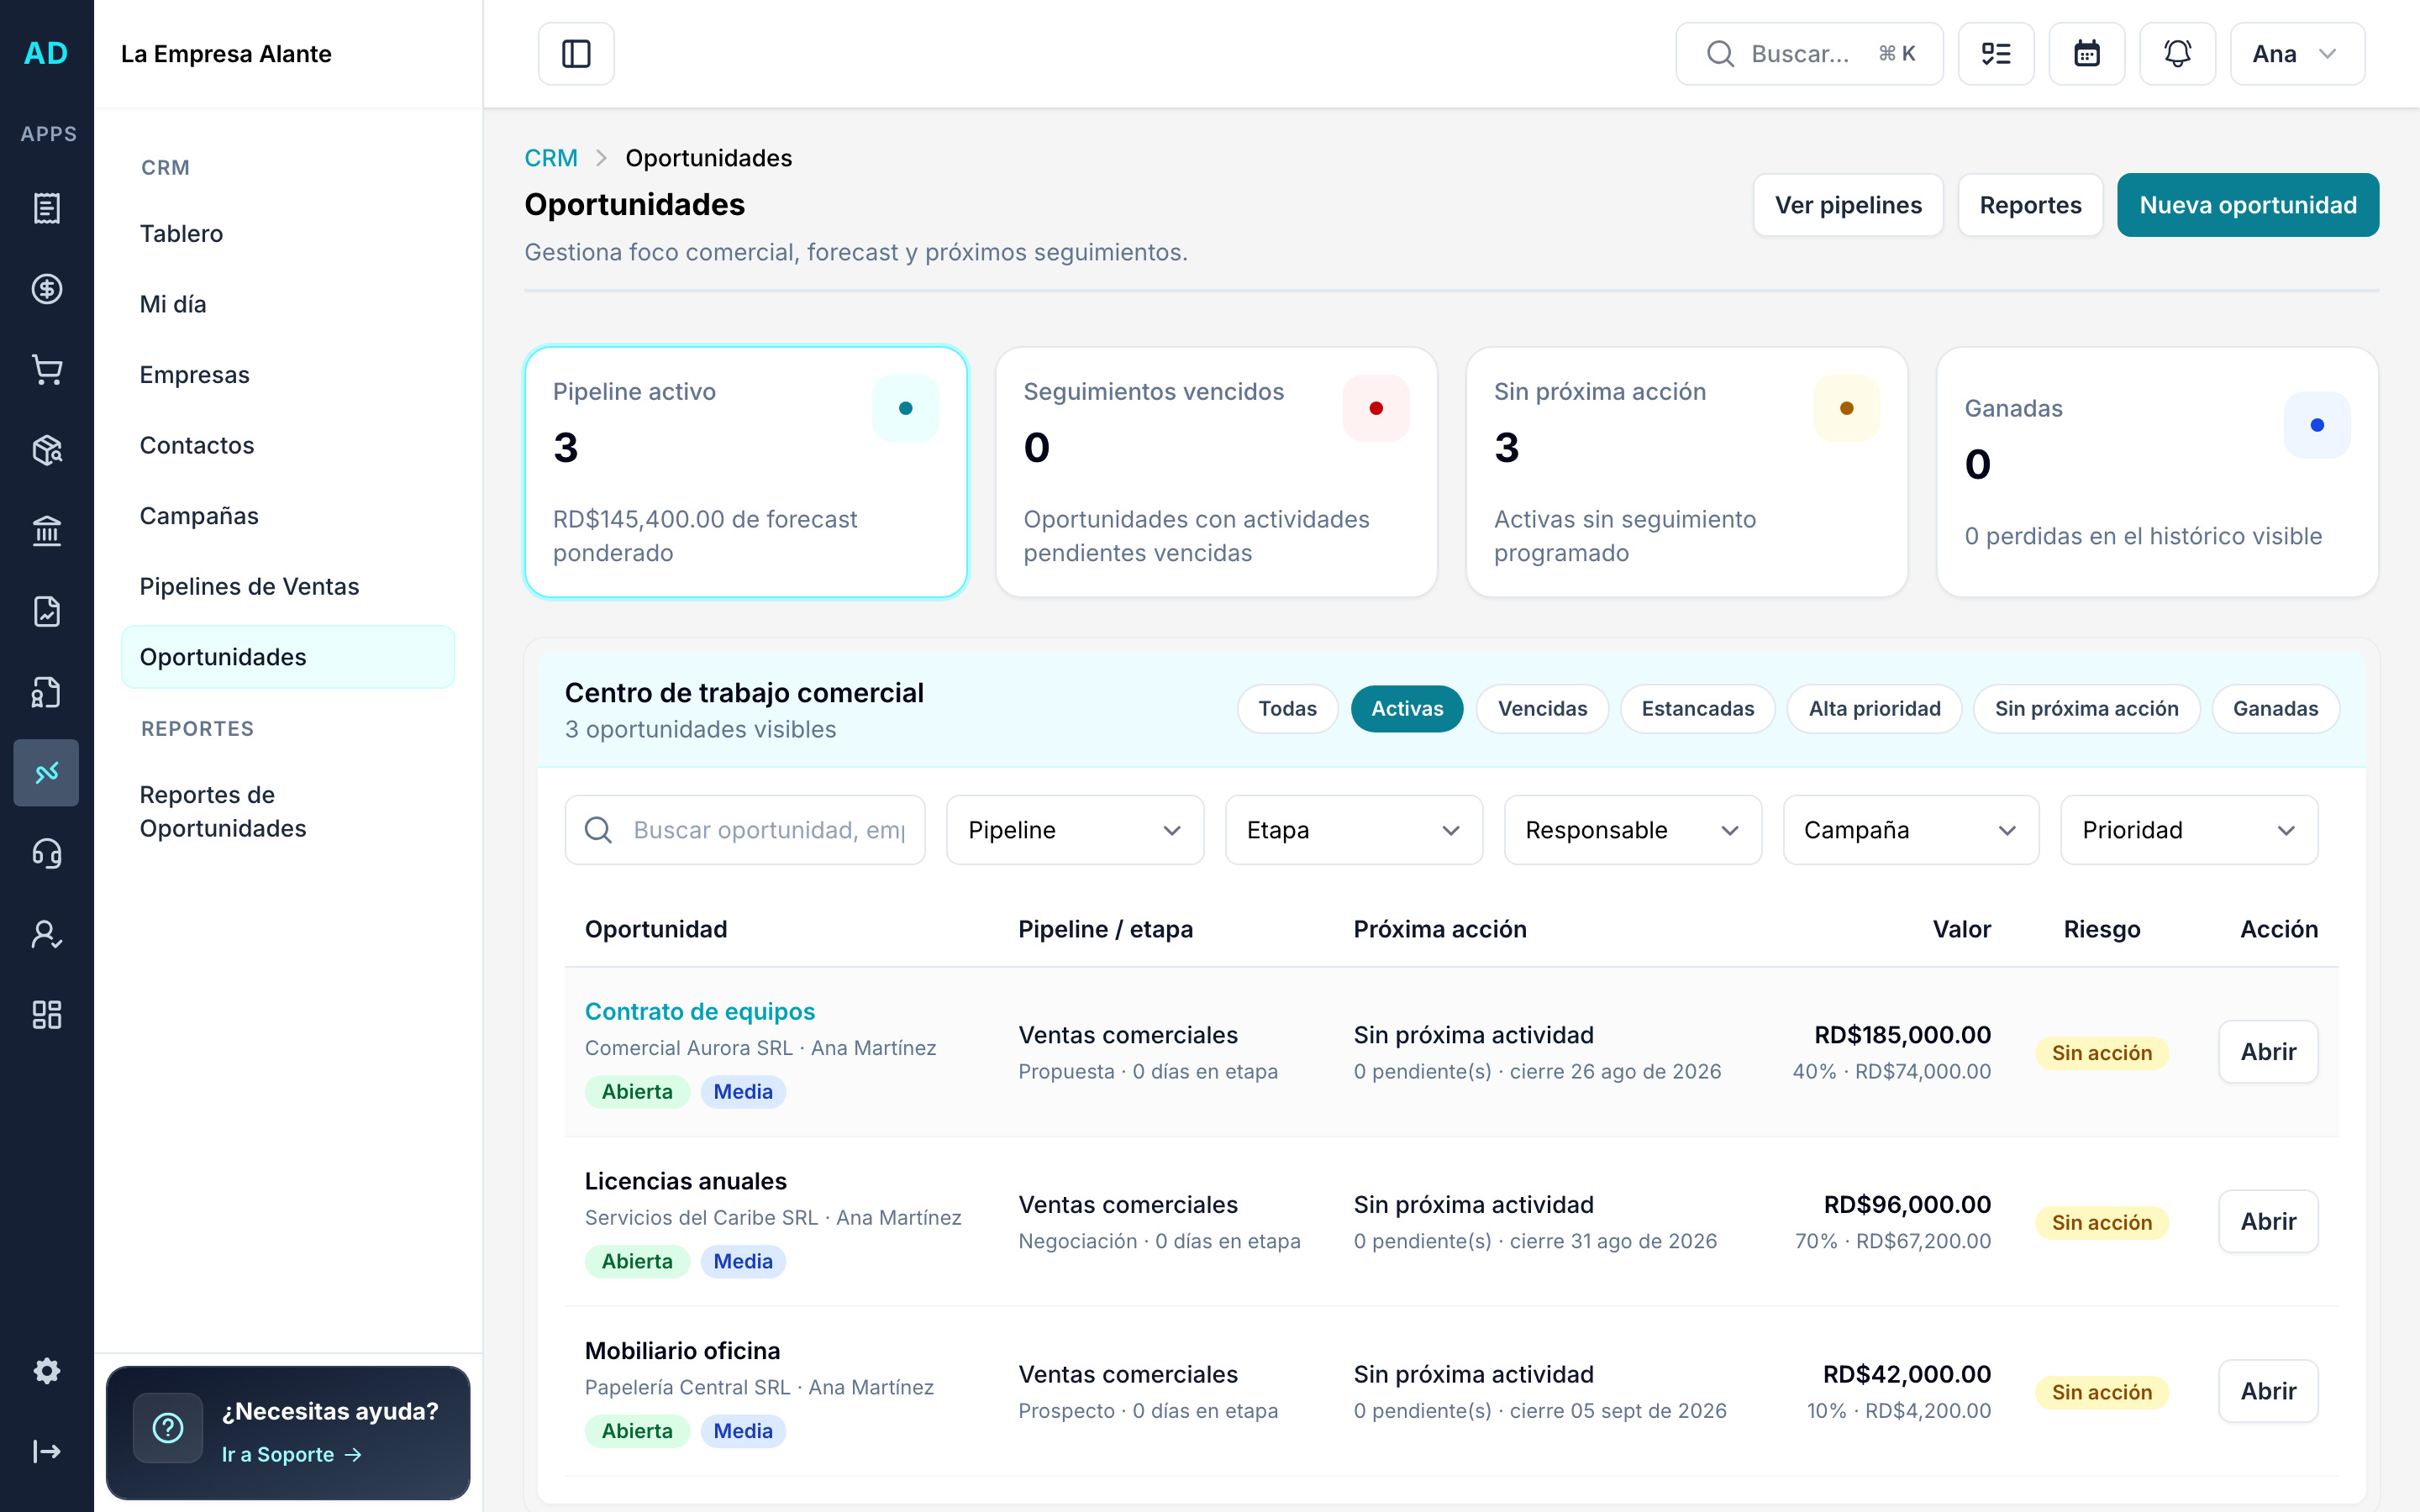Expand the Ana user menu
This screenshot has height=1512, width=2420.
2297,54
